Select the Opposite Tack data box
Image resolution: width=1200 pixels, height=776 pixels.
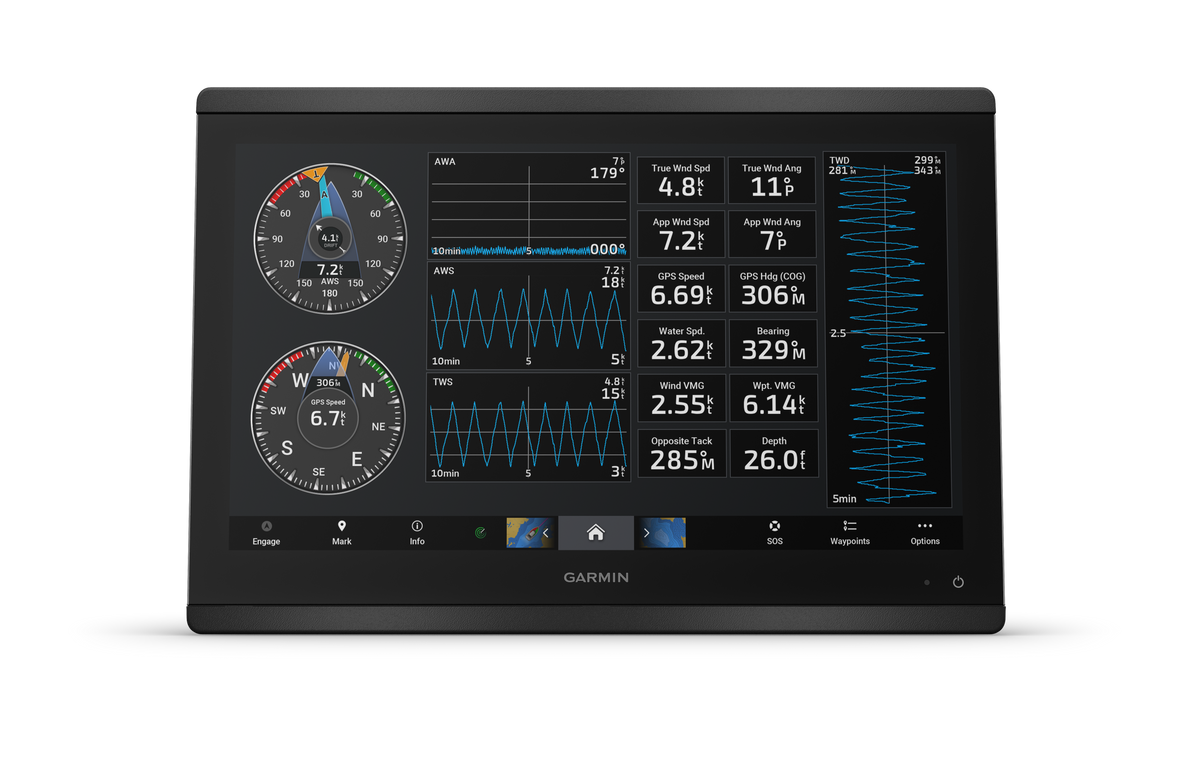coord(681,454)
